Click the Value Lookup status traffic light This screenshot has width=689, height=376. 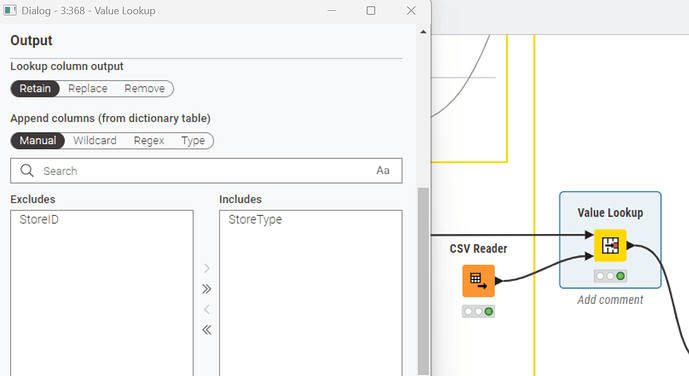[610, 276]
